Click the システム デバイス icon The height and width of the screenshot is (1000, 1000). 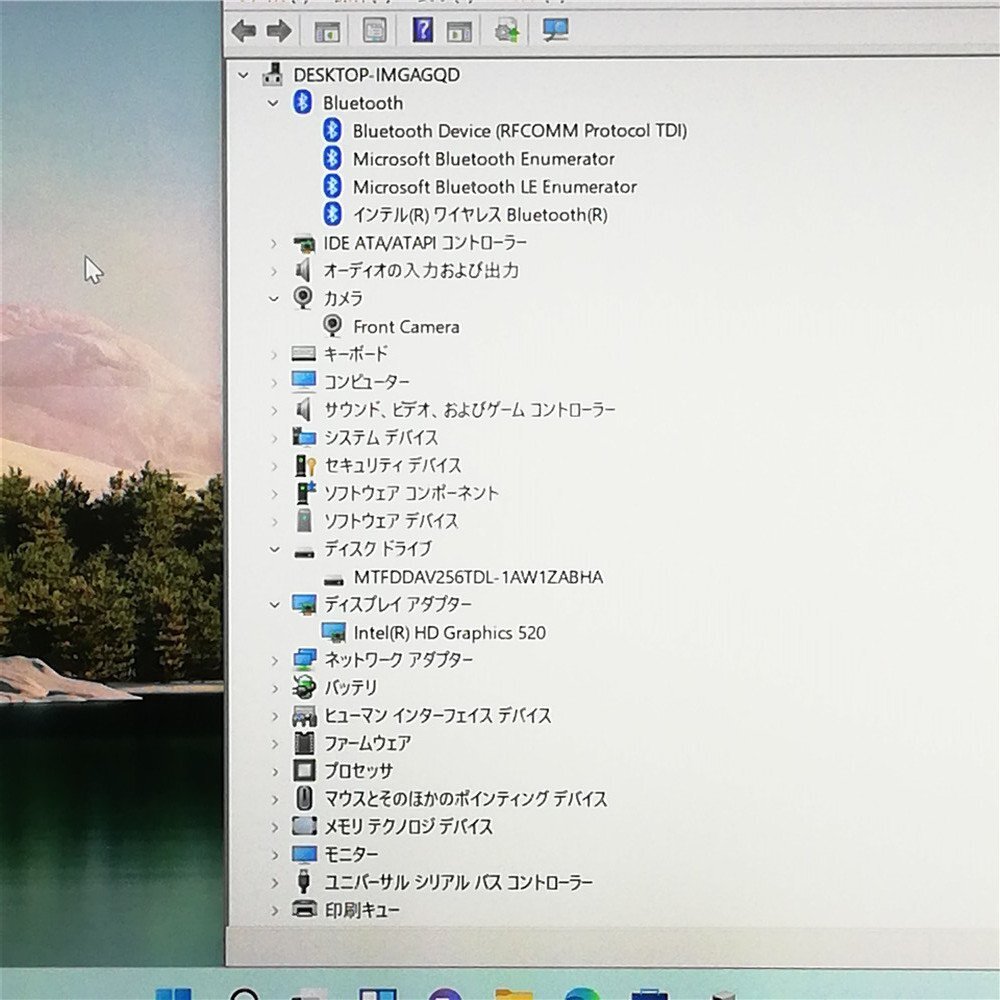point(304,438)
